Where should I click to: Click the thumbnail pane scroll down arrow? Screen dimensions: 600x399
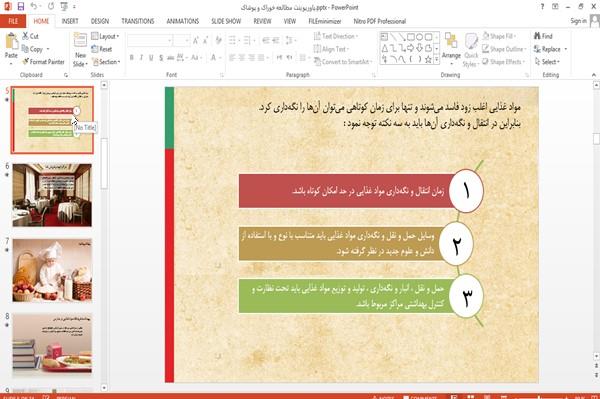coord(104,388)
